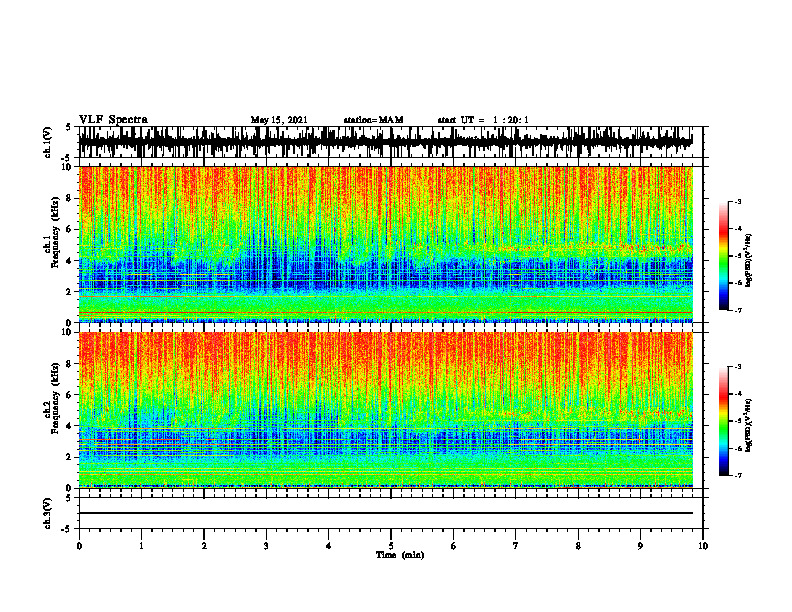The height and width of the screenshot is (612, 792).
Task: Click the "8" tick on the time axis
Action: (578, 546)
